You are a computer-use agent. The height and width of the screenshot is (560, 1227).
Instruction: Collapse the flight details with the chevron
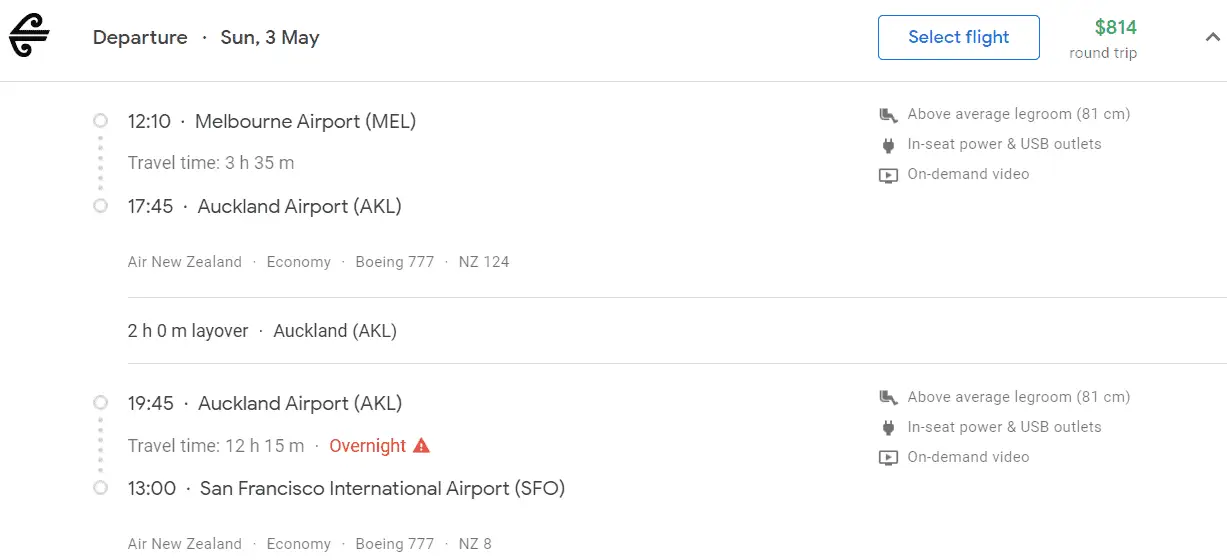tap(1212, 38)
